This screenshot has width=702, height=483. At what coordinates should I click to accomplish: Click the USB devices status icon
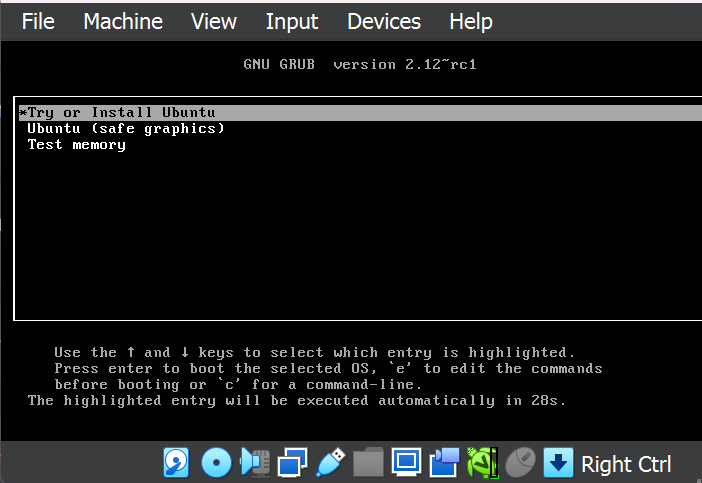(x=330, y=462)
